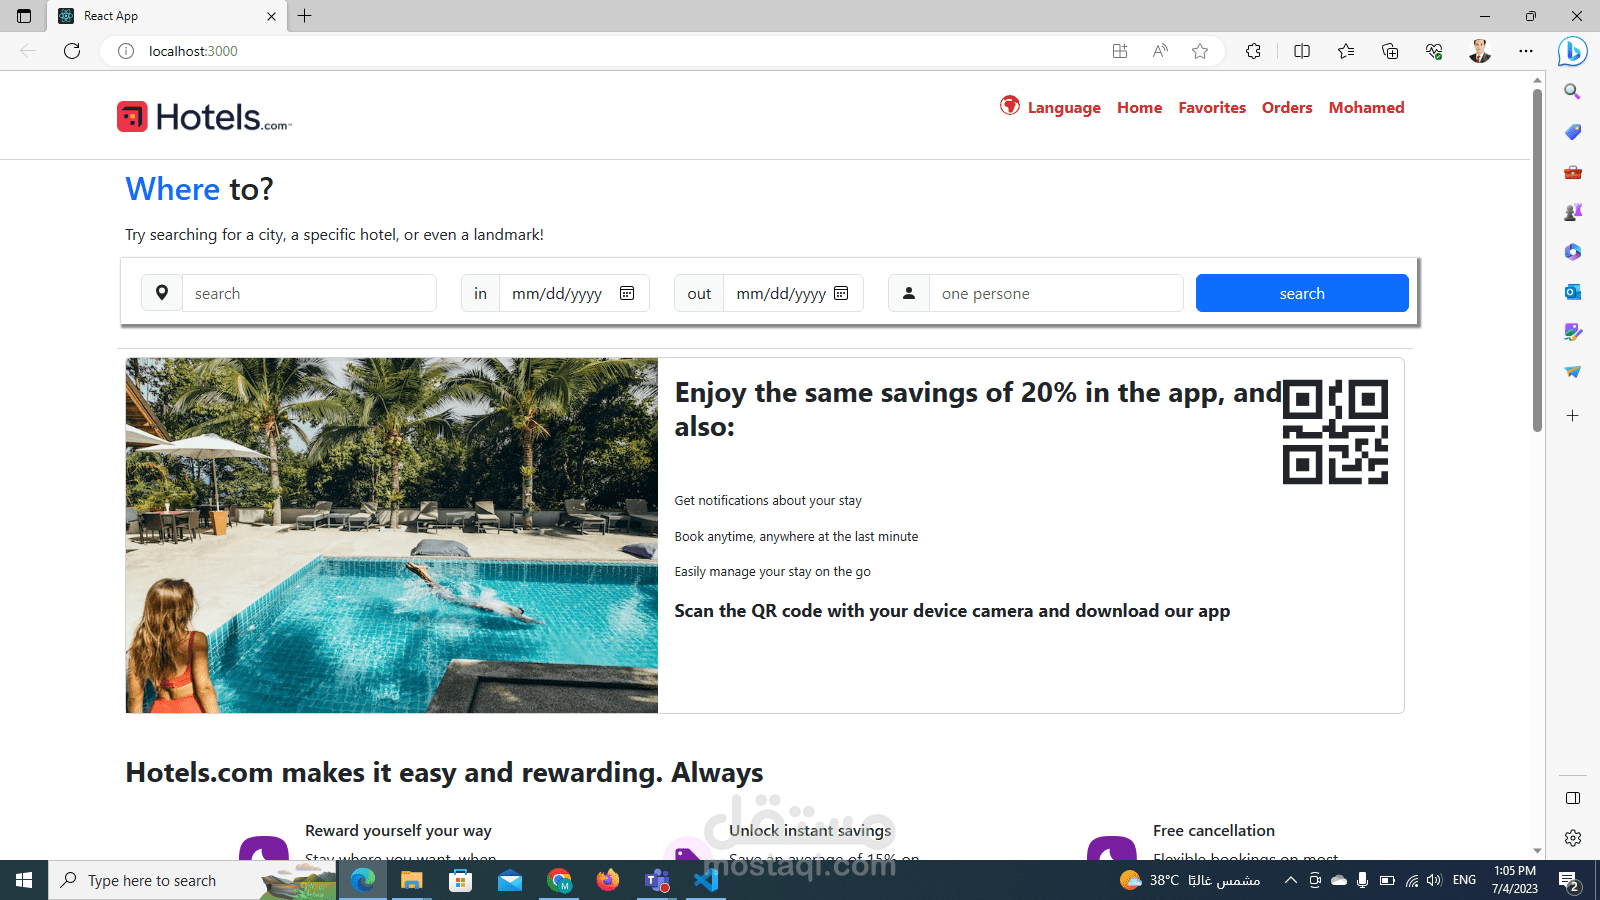Open the Favorites page

click(1212, 108)
